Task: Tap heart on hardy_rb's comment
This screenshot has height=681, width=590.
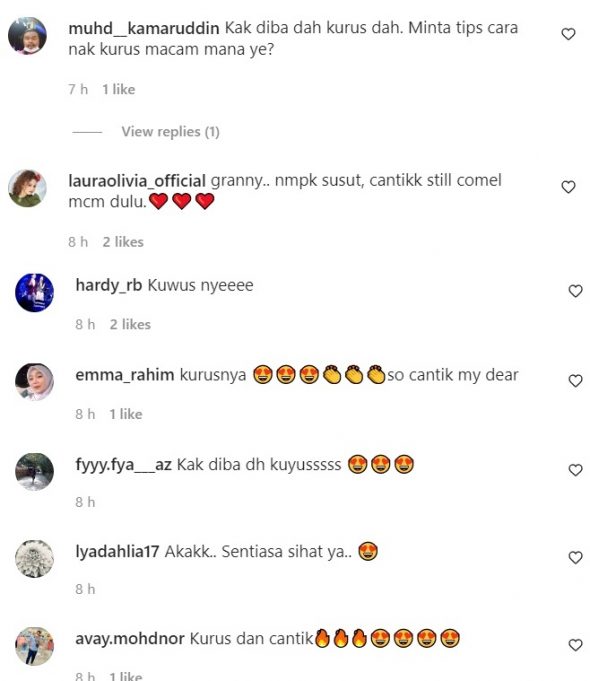Action: click(x=575, y=291)
